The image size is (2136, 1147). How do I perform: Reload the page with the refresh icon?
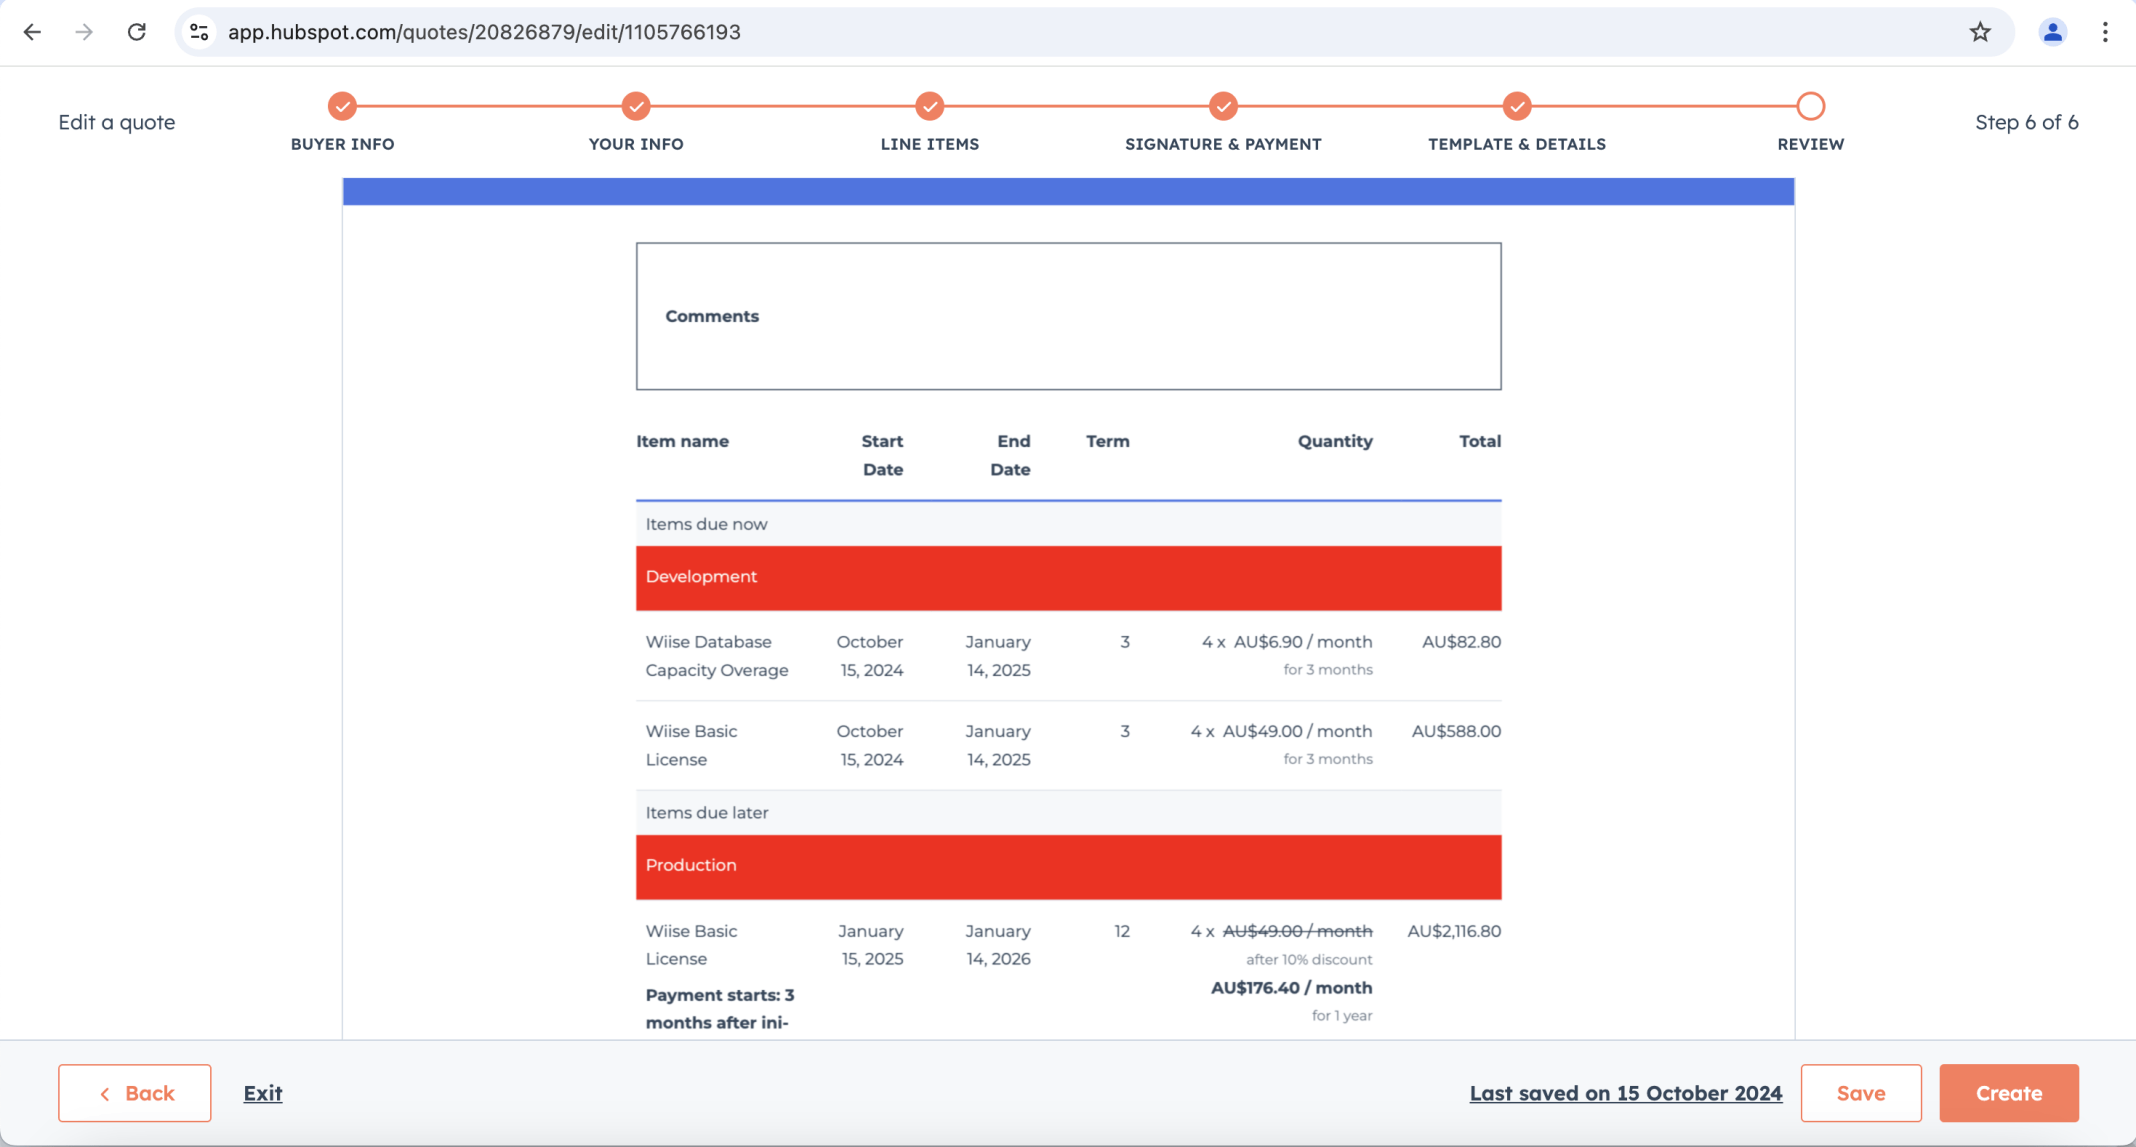point(137,32)
